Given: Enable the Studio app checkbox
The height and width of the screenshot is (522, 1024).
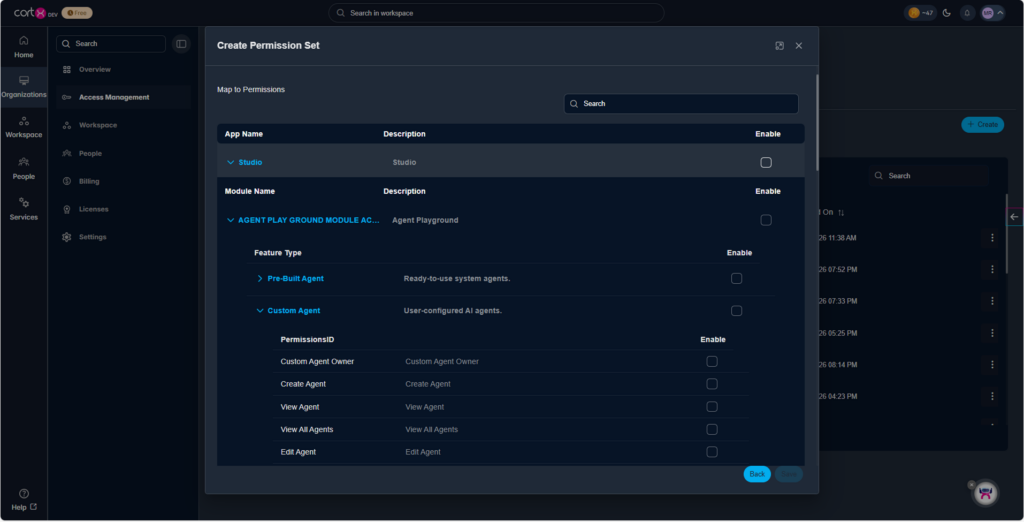Looking at the screenshot, I should pos(766,162).
